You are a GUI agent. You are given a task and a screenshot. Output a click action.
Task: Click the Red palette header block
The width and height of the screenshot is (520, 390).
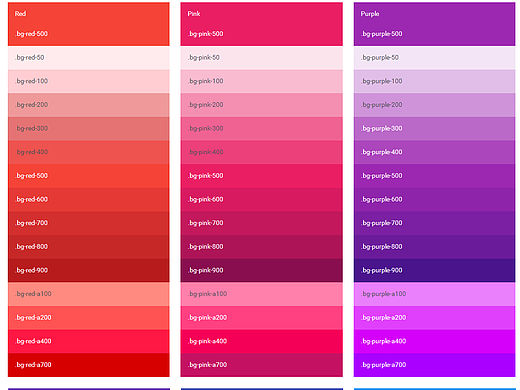pos(89,24)
